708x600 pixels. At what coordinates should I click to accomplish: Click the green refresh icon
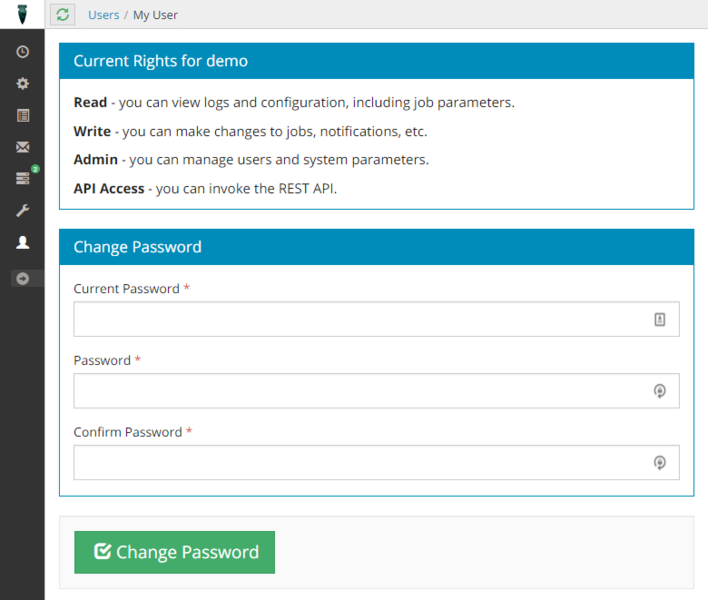tap(63, 14)
